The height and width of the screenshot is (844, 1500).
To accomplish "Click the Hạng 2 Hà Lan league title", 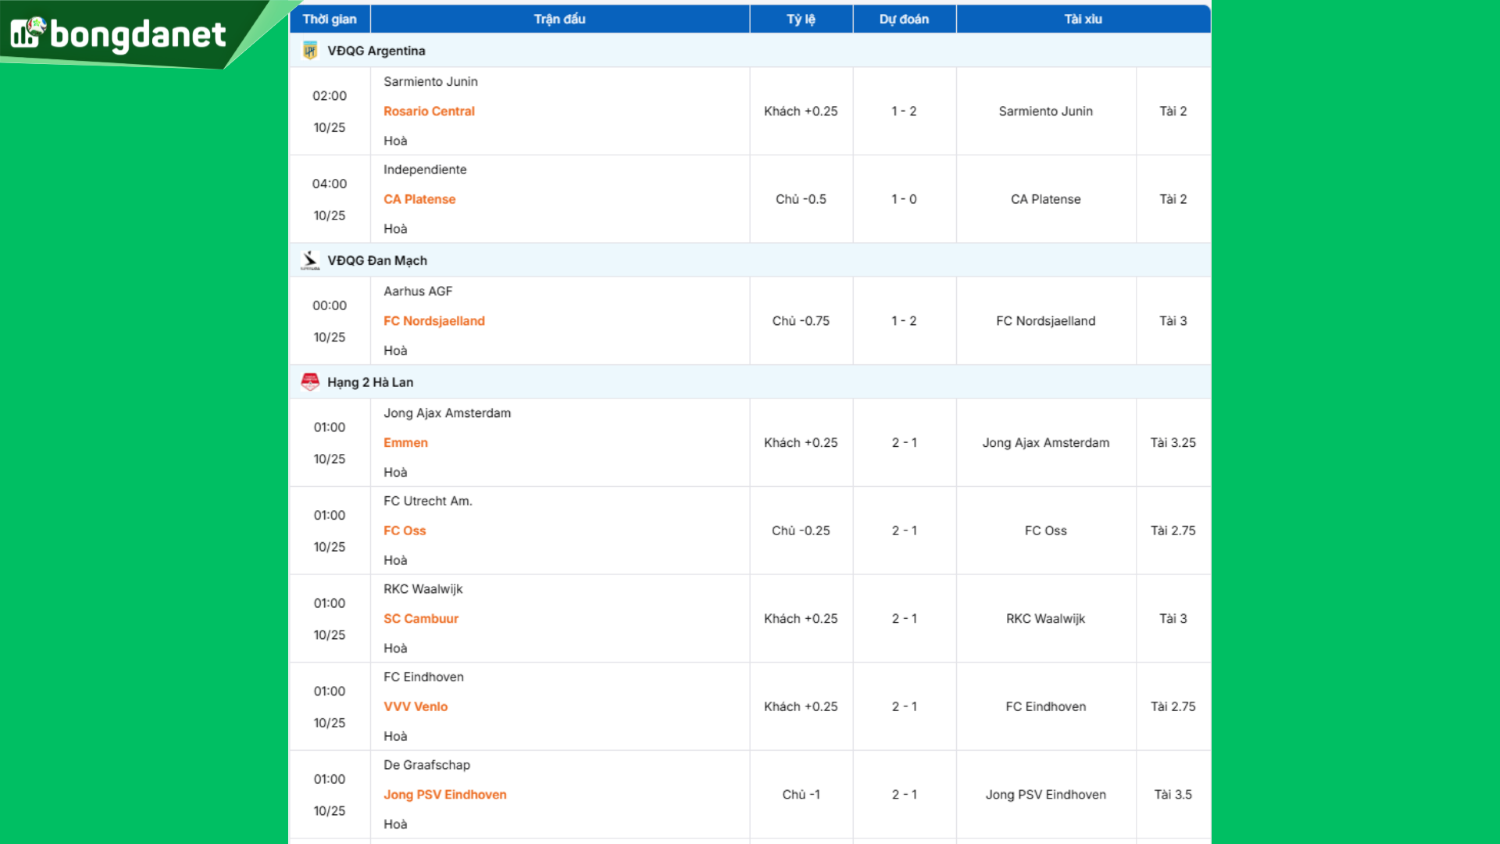I will [x=370, y=382].
